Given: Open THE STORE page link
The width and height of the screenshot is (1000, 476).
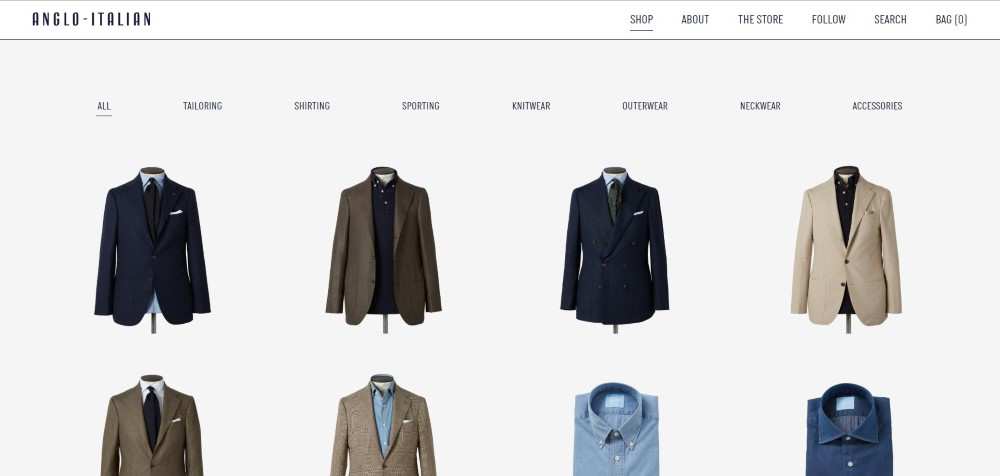Looking at the screenshot, I should pyautogui.click(x=760, y=19).
